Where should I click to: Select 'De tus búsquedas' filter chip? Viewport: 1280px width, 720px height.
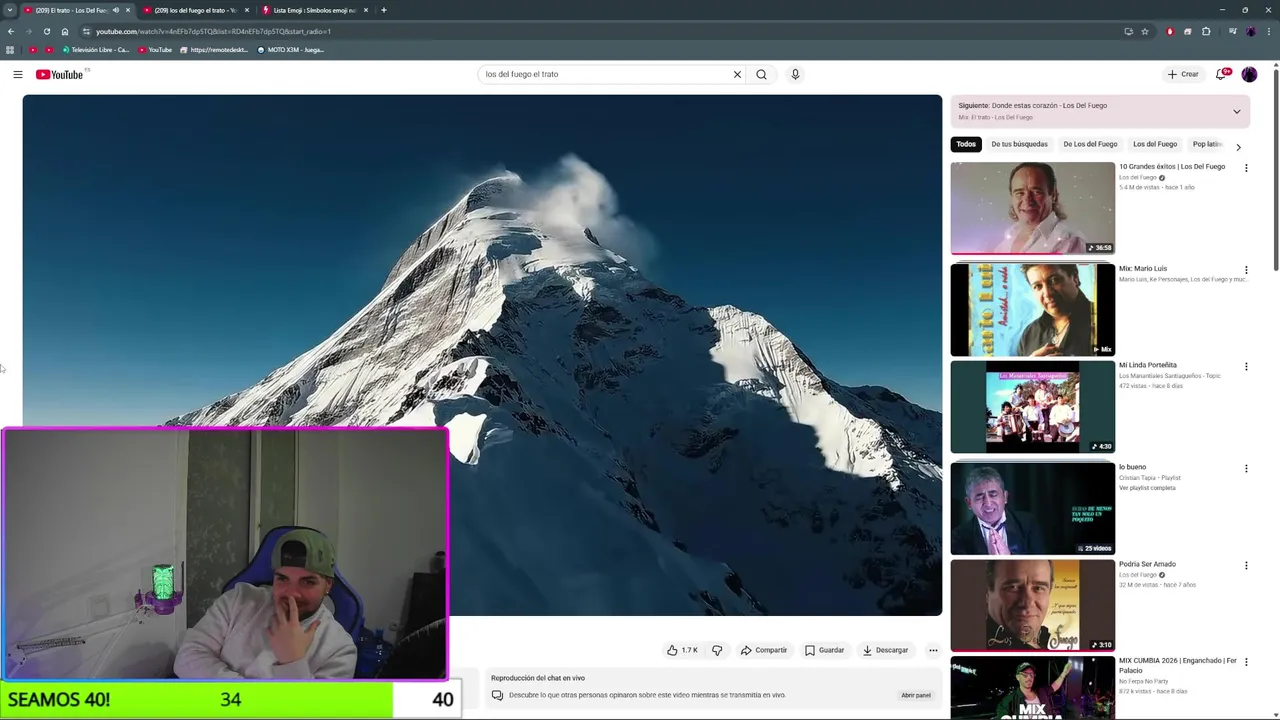(1020, 144)
